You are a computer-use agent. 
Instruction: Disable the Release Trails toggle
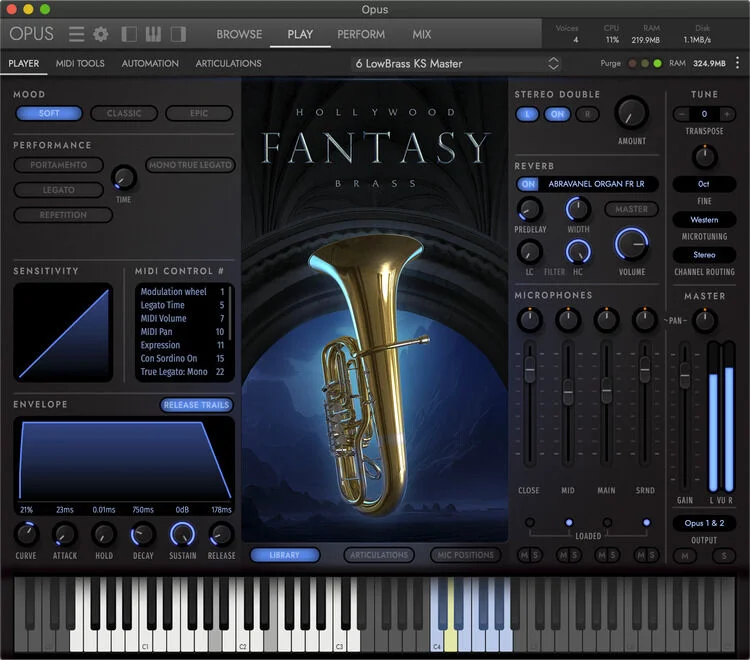(x=196, y=405)
